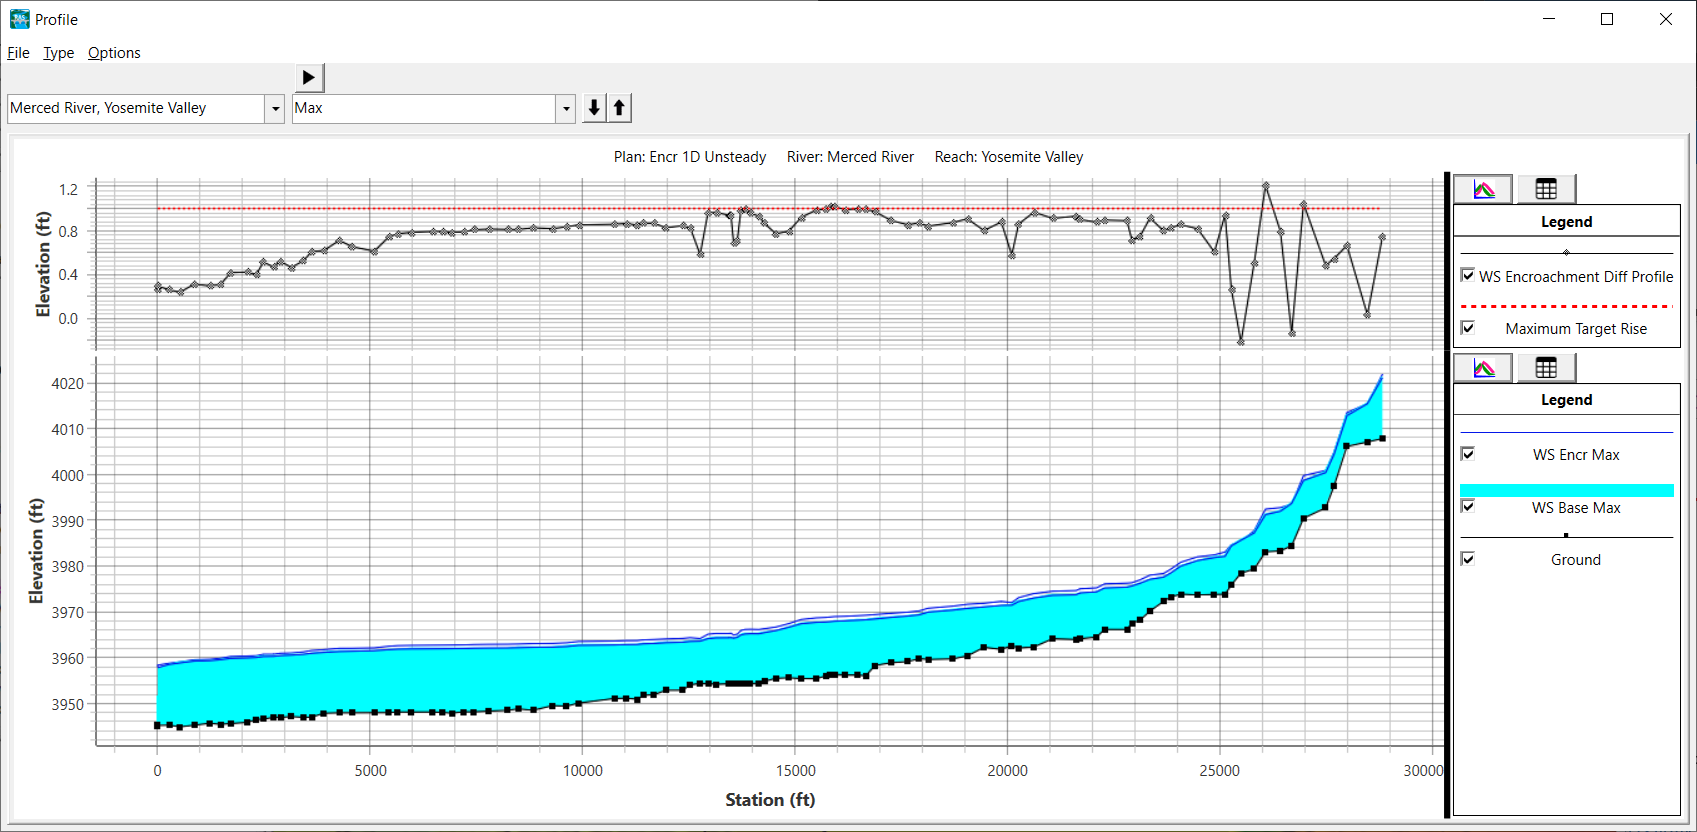Open the Type menu

pyautogui.click(x=58, y=53)
